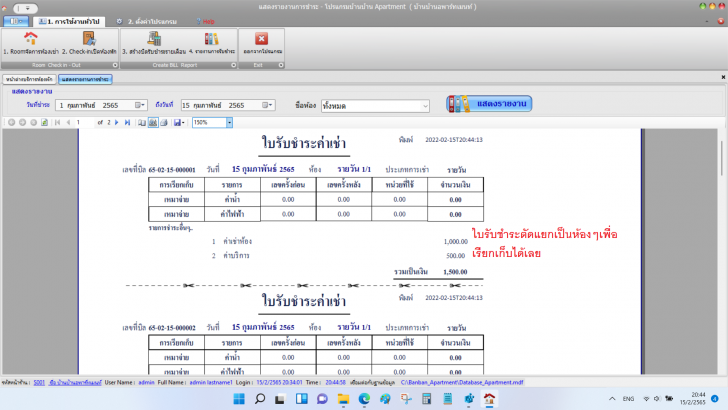Show hidden system tray icons
Screen dimensions: 728x410
(x=612, y=399)
